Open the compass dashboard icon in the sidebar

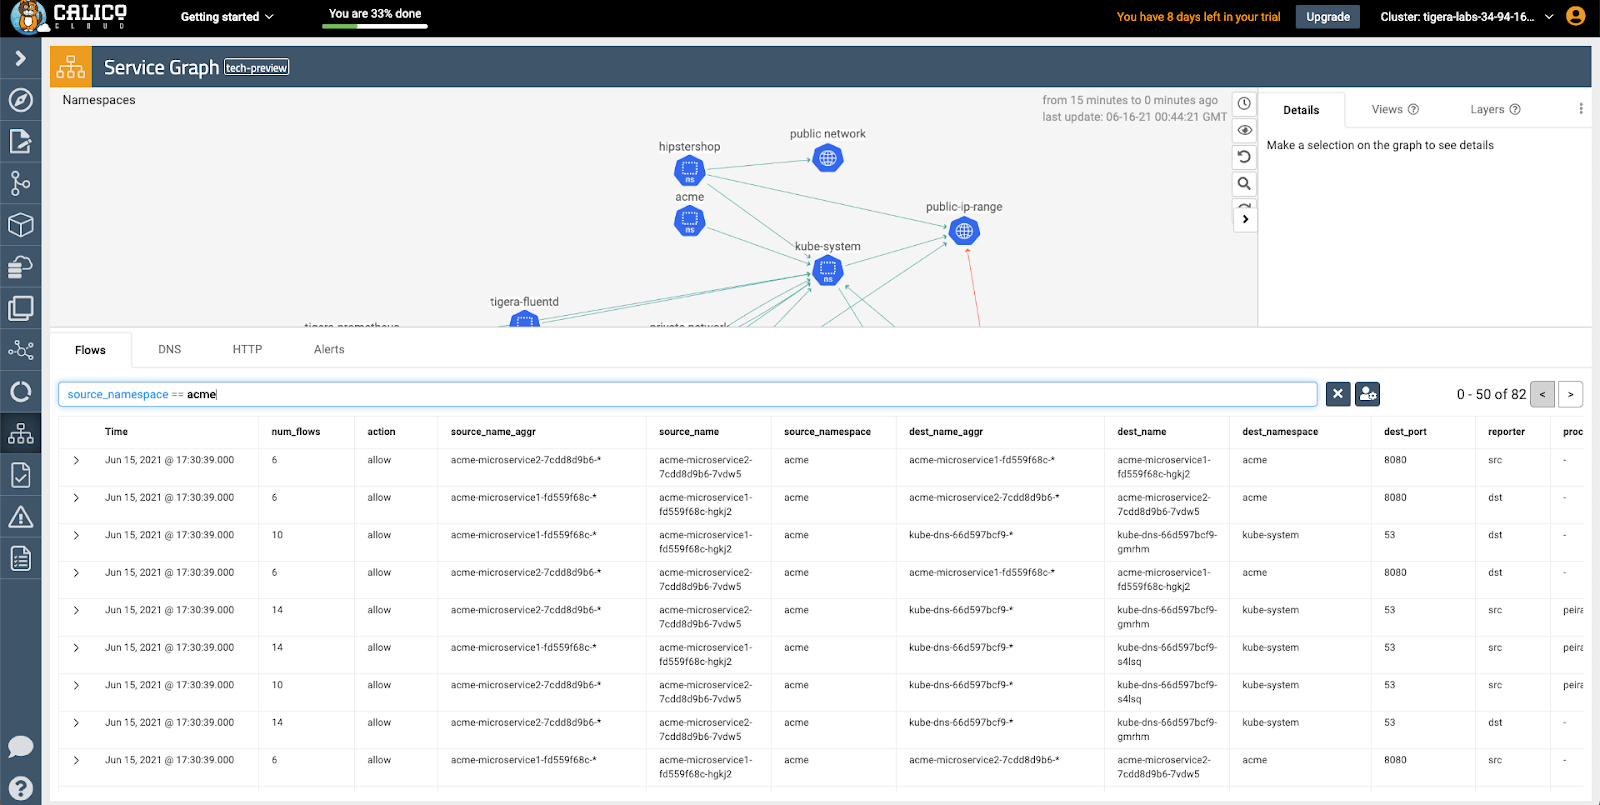tap(20, 100)
